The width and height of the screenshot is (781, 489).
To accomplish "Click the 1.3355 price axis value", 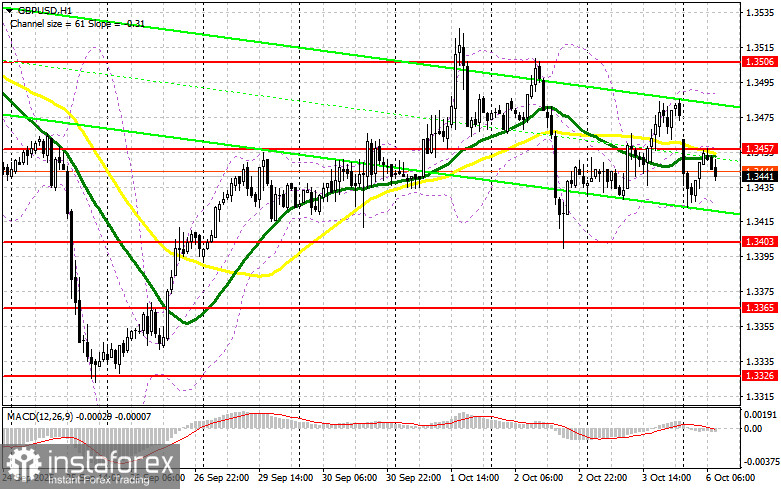I will tap(760, 326).
